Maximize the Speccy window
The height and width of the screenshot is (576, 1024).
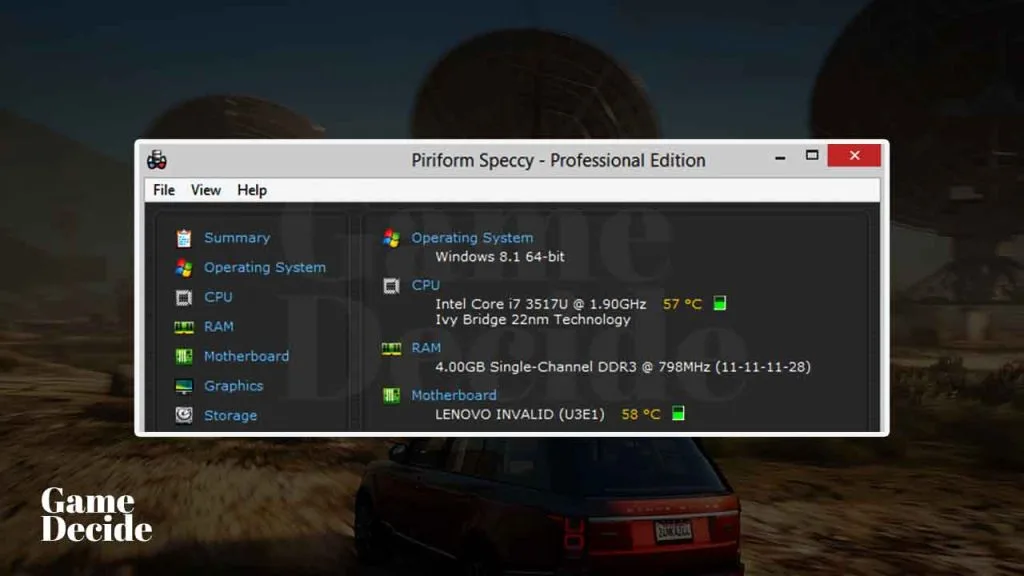812,155
